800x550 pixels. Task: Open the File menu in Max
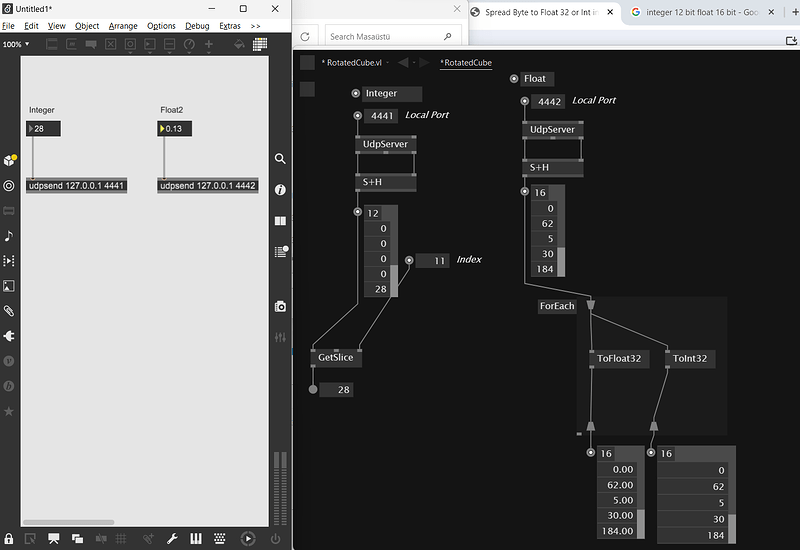click(x=8, y=26)
